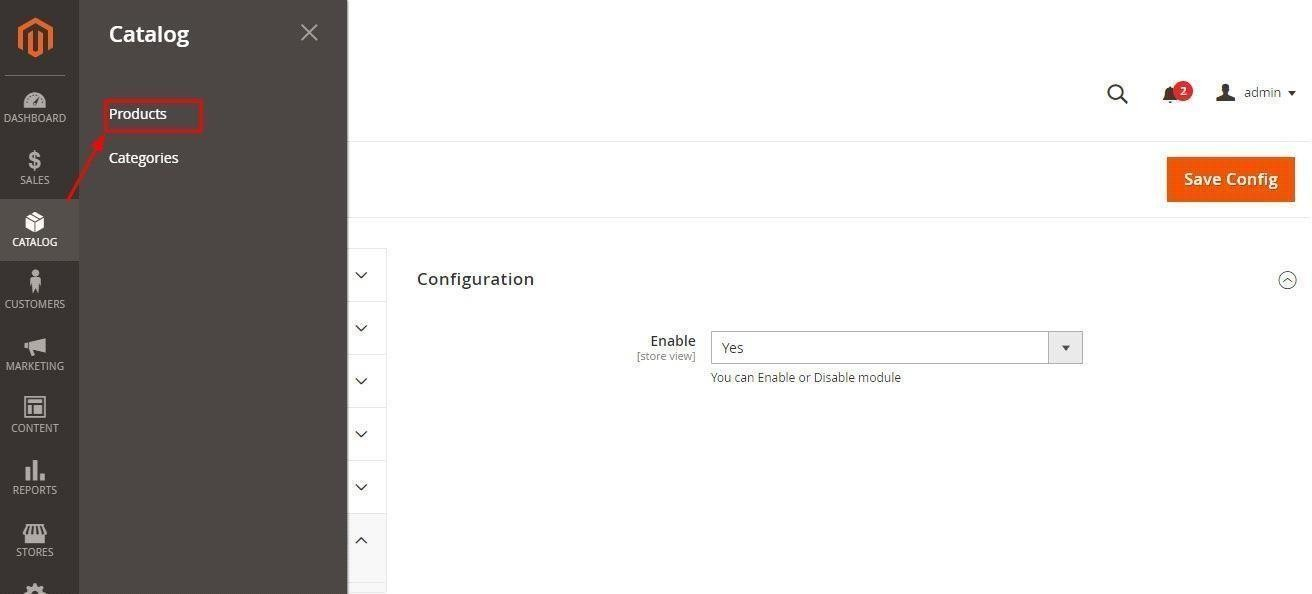Open the notifications bell

pos(1170,94)
